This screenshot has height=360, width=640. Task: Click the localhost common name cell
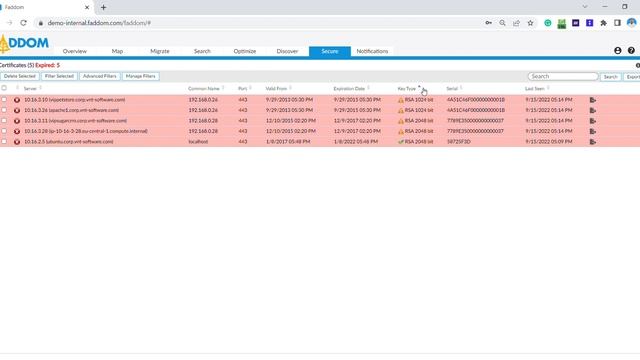click(x=198, y=142)
